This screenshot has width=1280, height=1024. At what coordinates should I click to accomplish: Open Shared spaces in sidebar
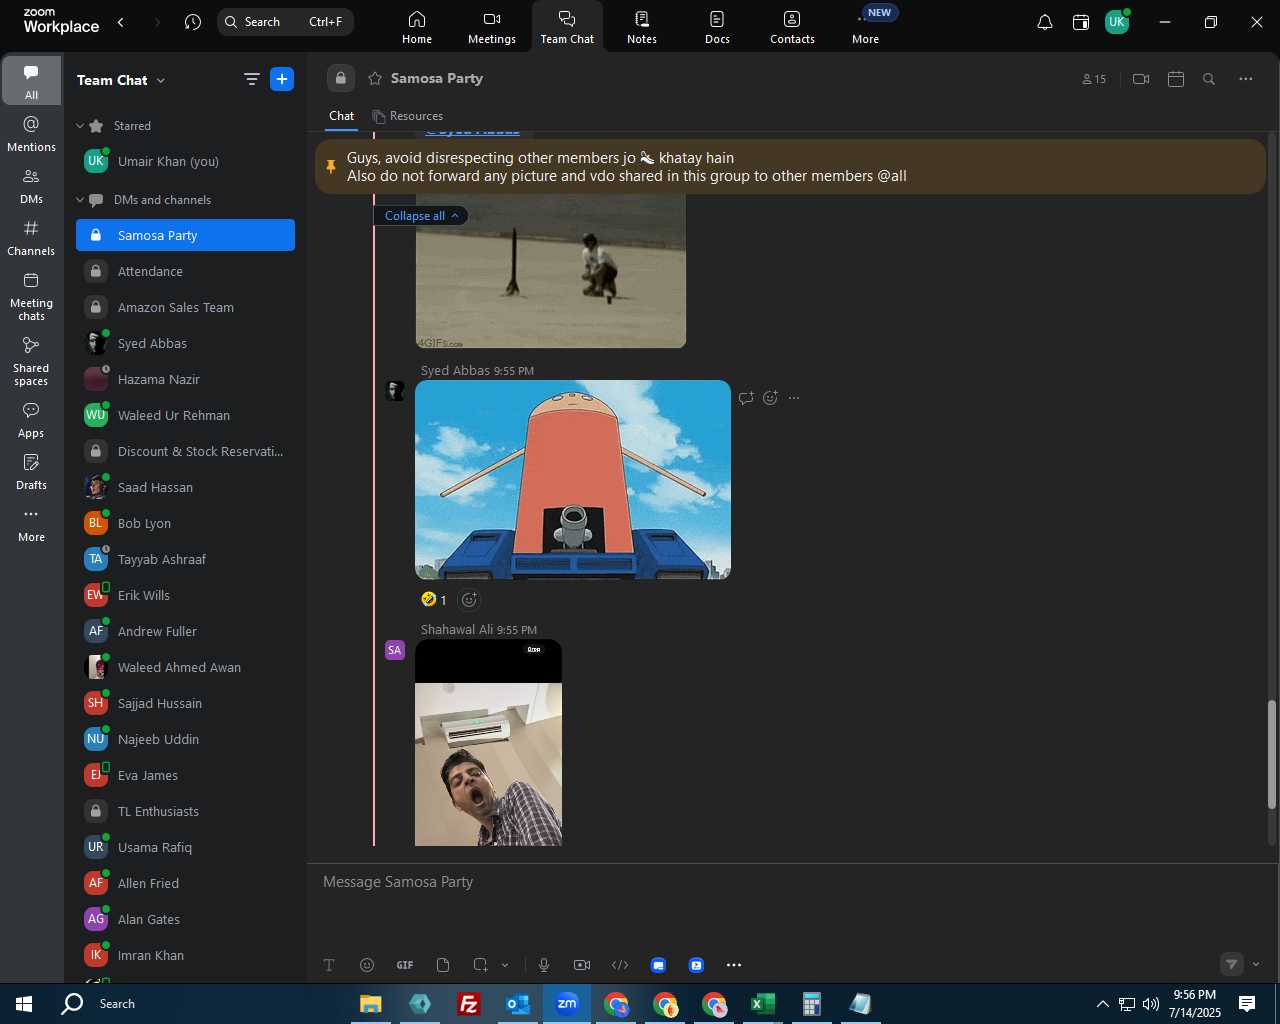[x=31, y=361]
